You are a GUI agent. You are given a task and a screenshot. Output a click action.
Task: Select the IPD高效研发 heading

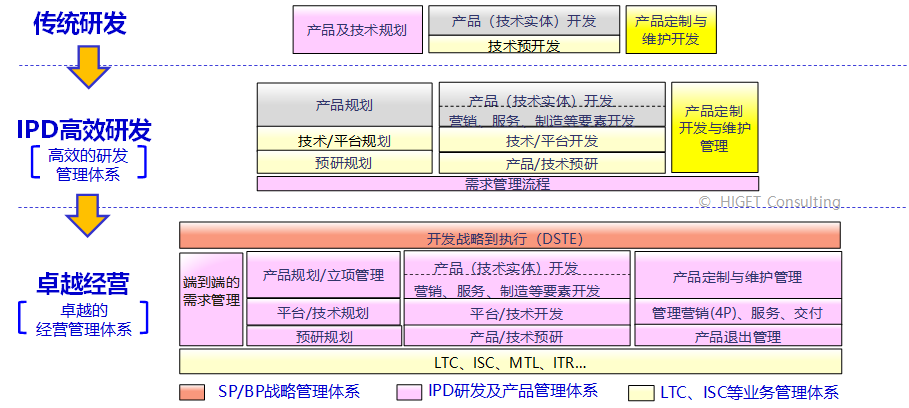click(84, 130)
